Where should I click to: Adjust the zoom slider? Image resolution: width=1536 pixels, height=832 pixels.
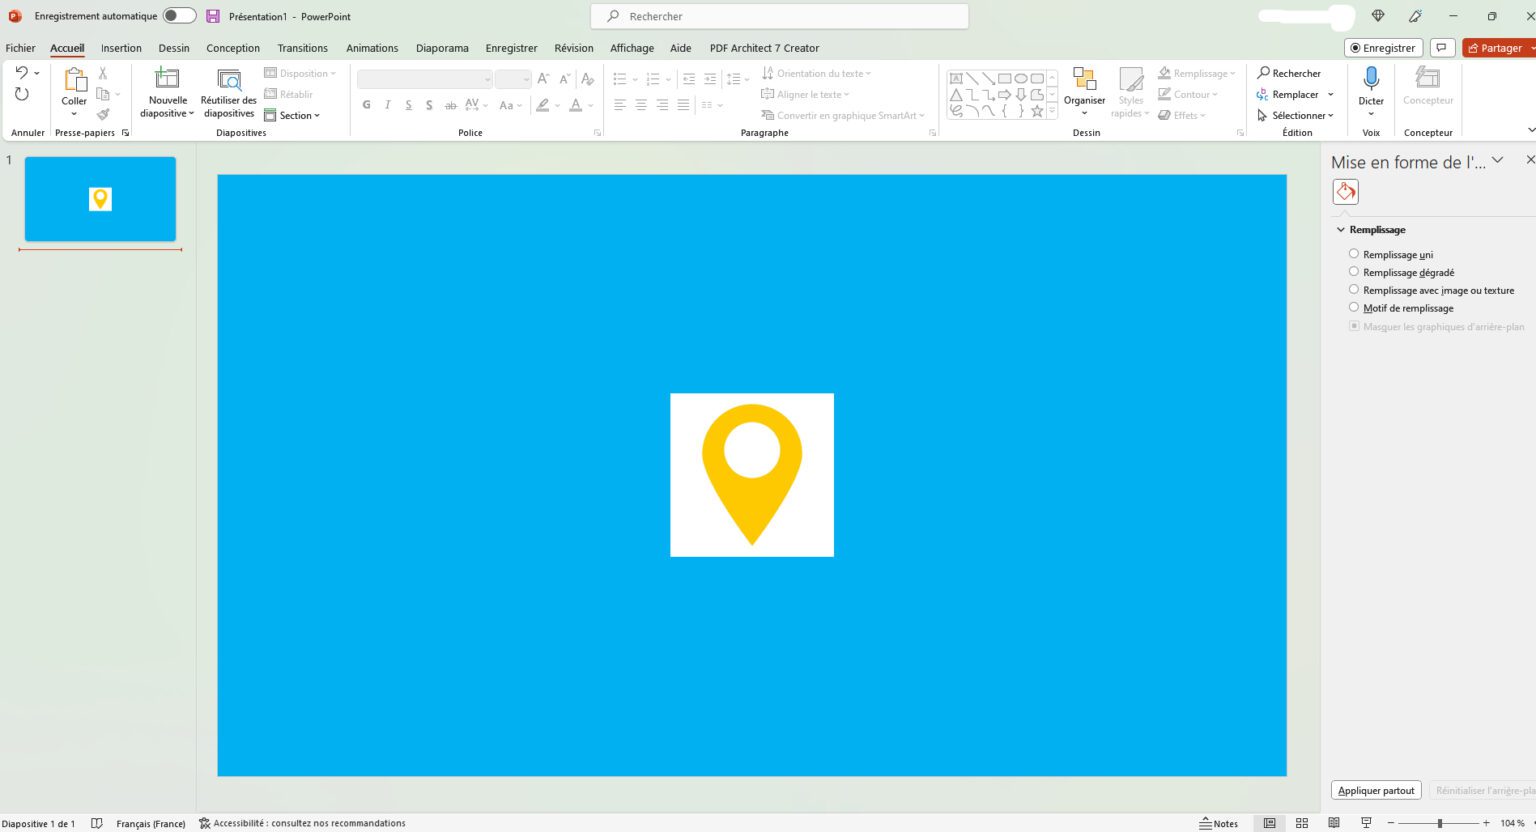point(1440,822)
